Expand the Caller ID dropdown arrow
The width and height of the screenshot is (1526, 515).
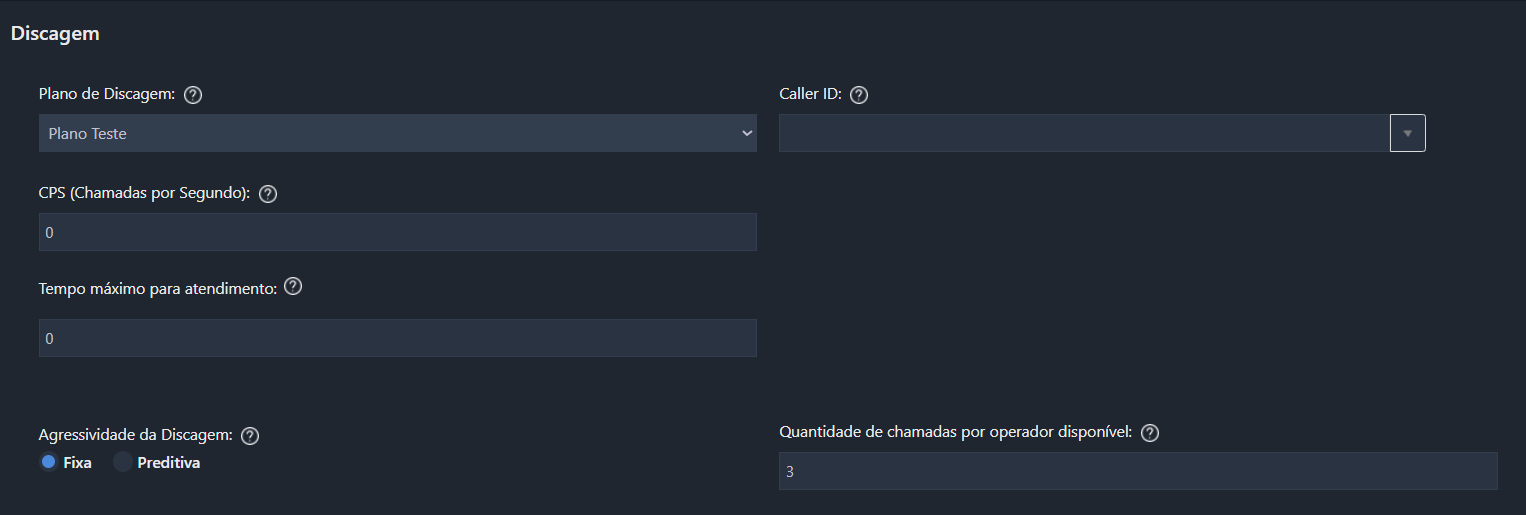1407,133
